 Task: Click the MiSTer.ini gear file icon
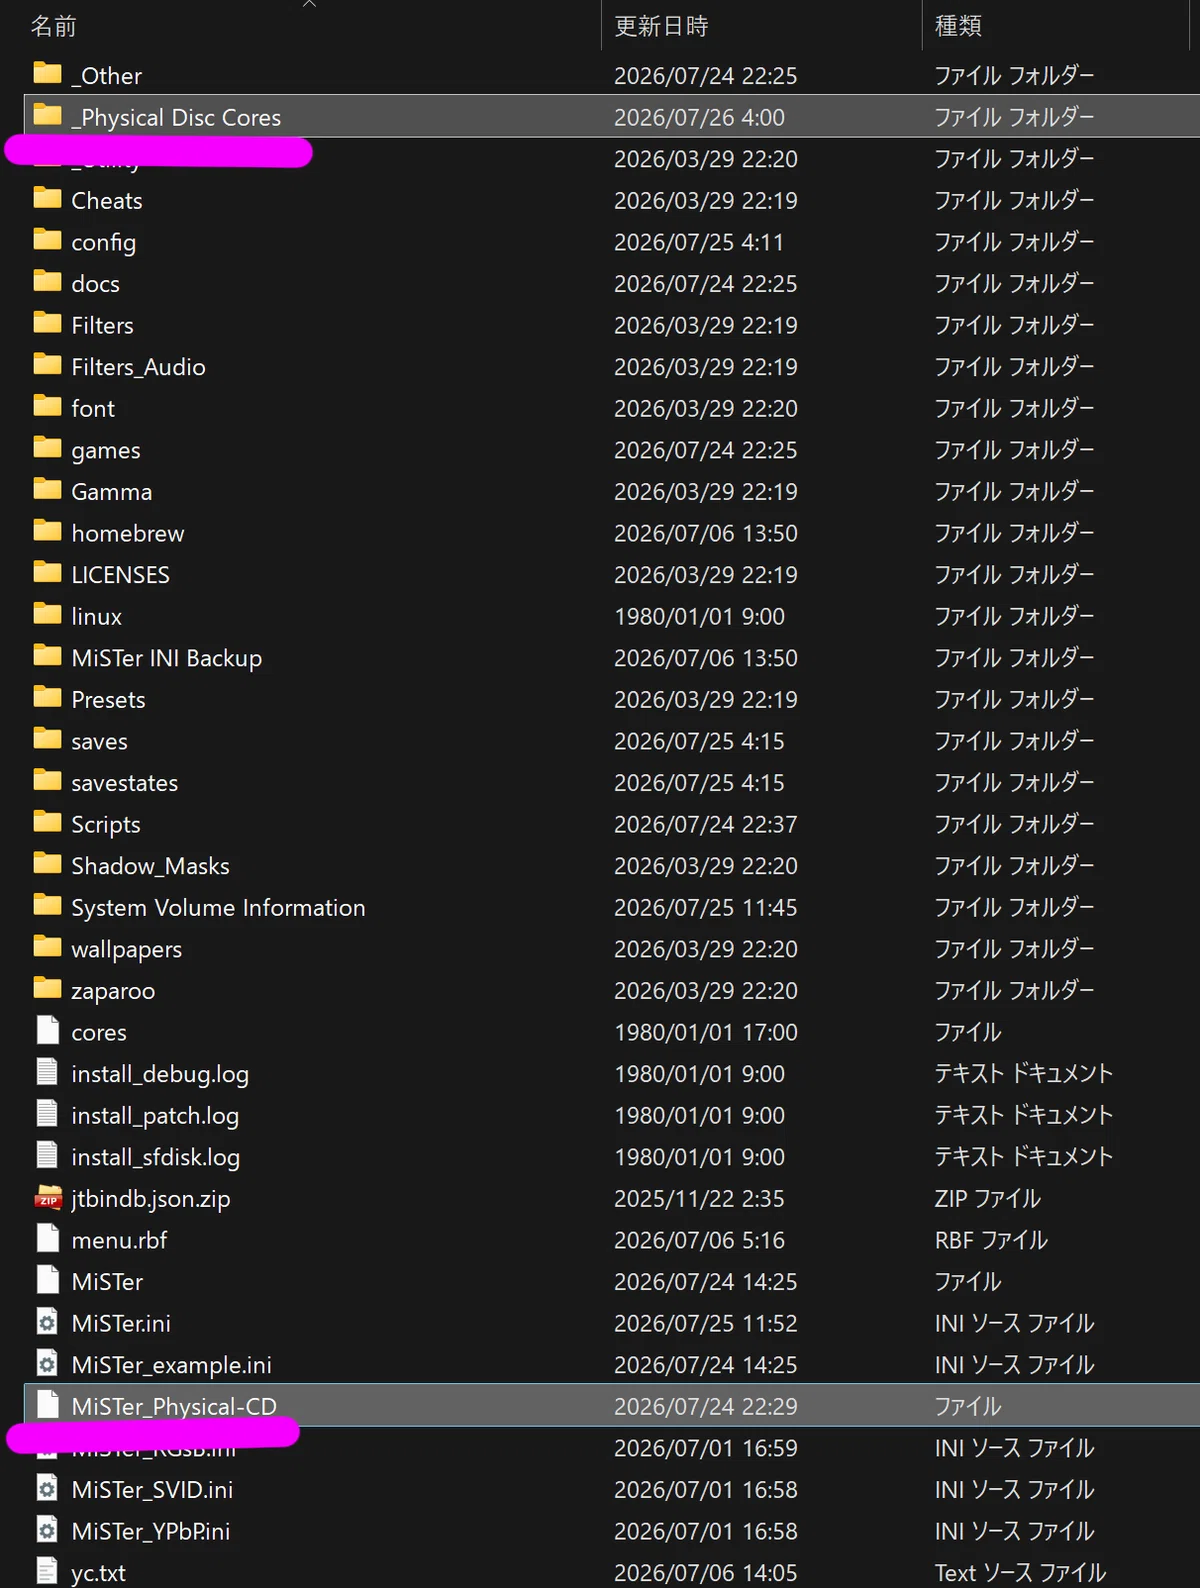click(x=47, y=1322)
